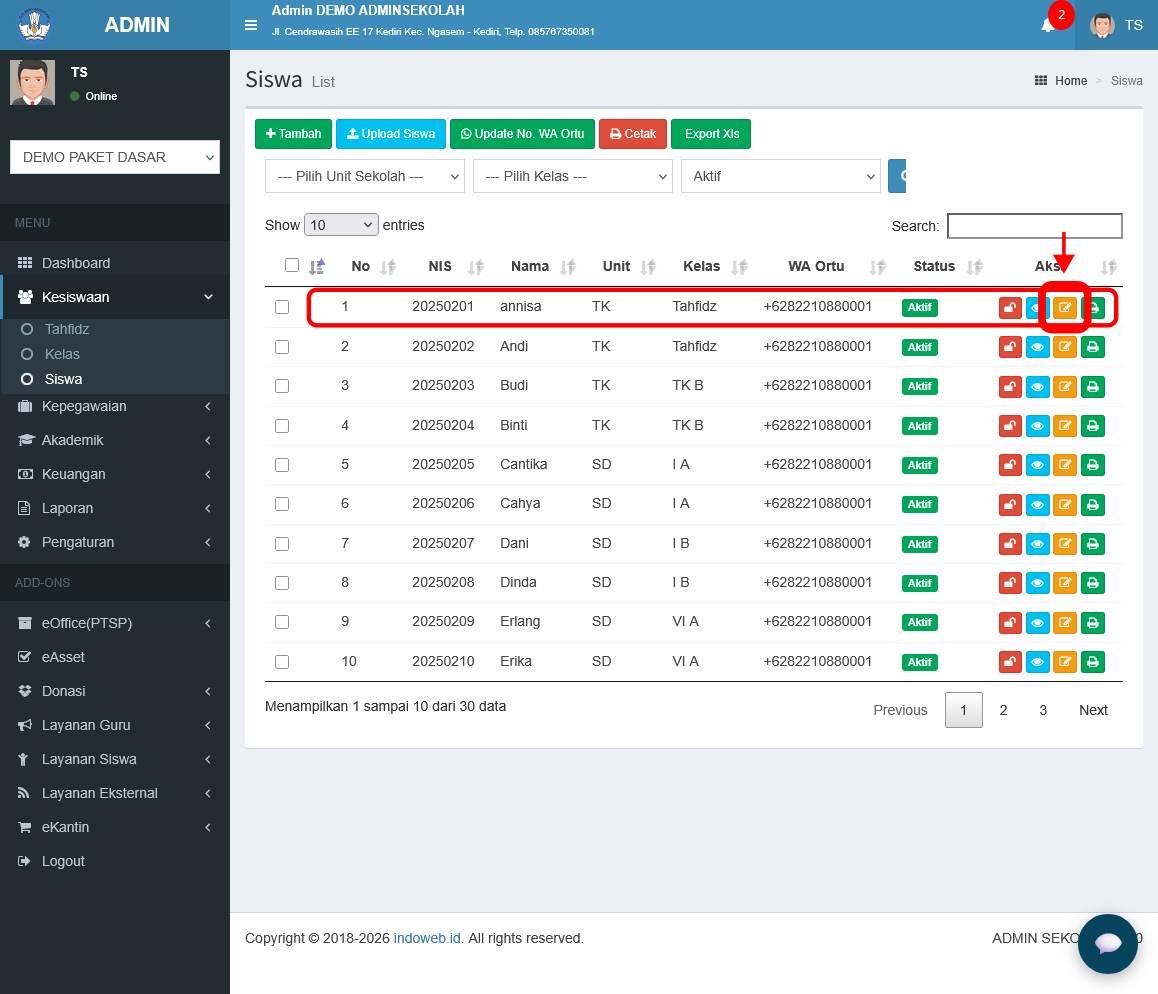Open the Pilih Unit Sekolah dropdown

365,176
